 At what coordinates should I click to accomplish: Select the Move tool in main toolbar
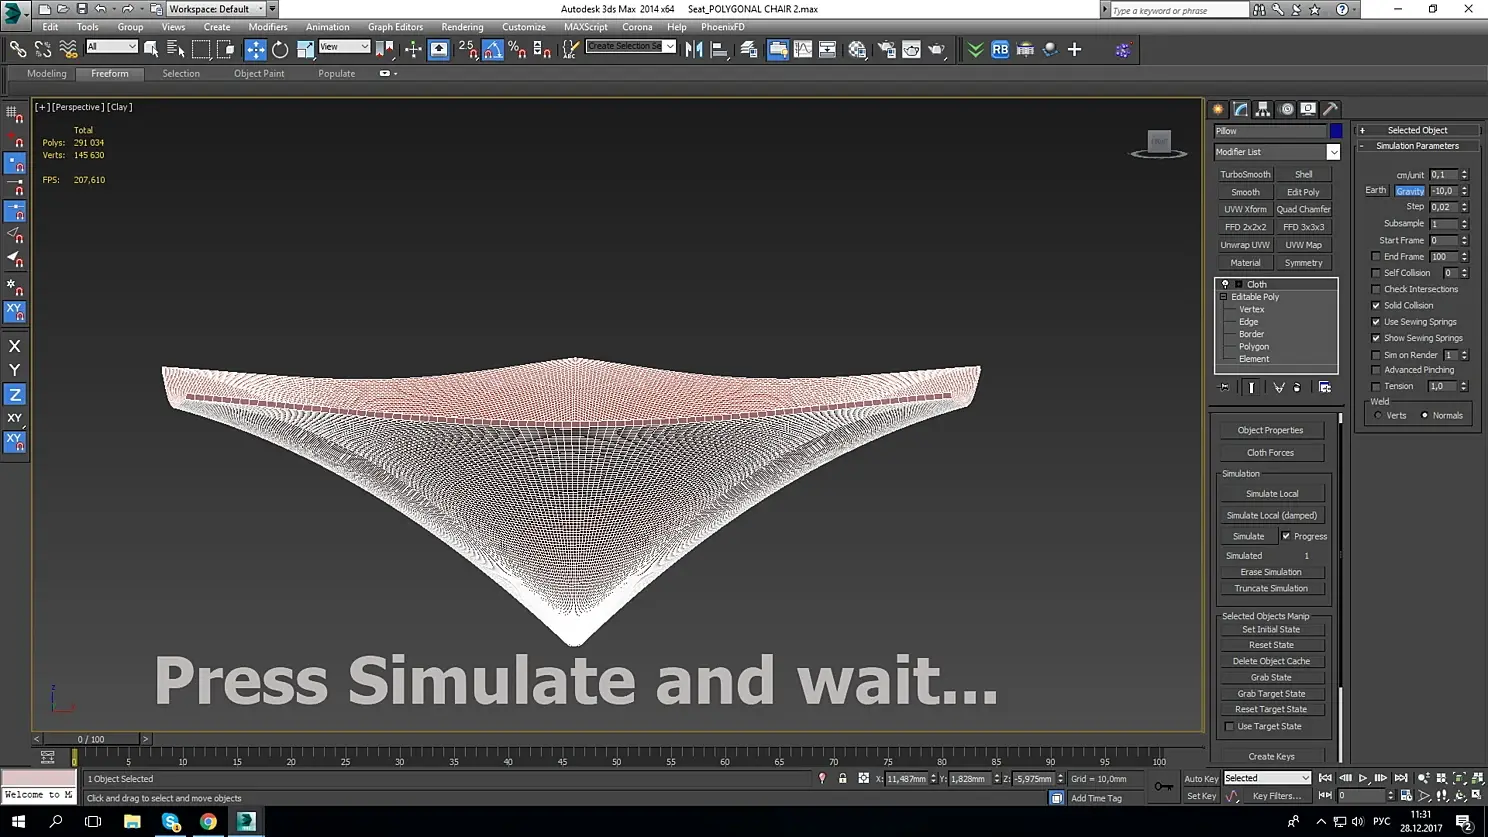tap(255, 49)
